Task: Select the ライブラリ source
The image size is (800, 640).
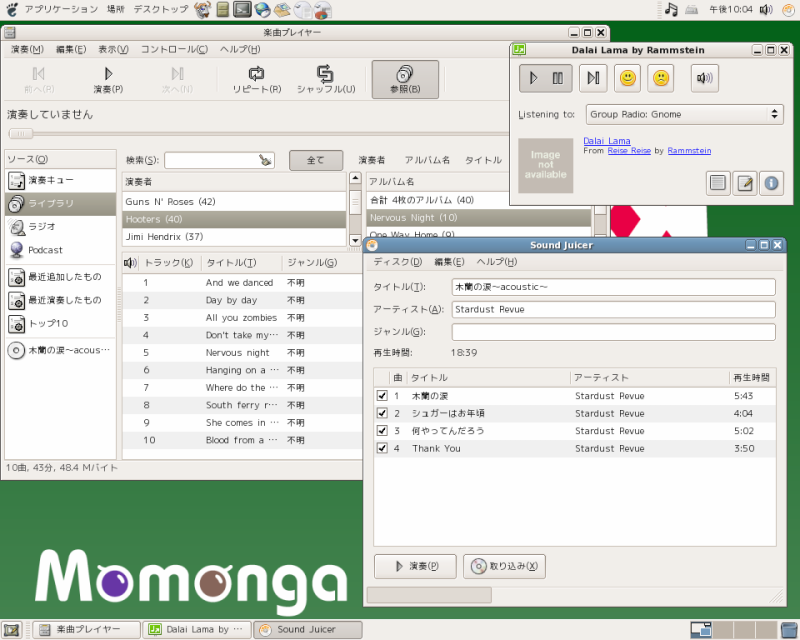Action: (61, 204)
